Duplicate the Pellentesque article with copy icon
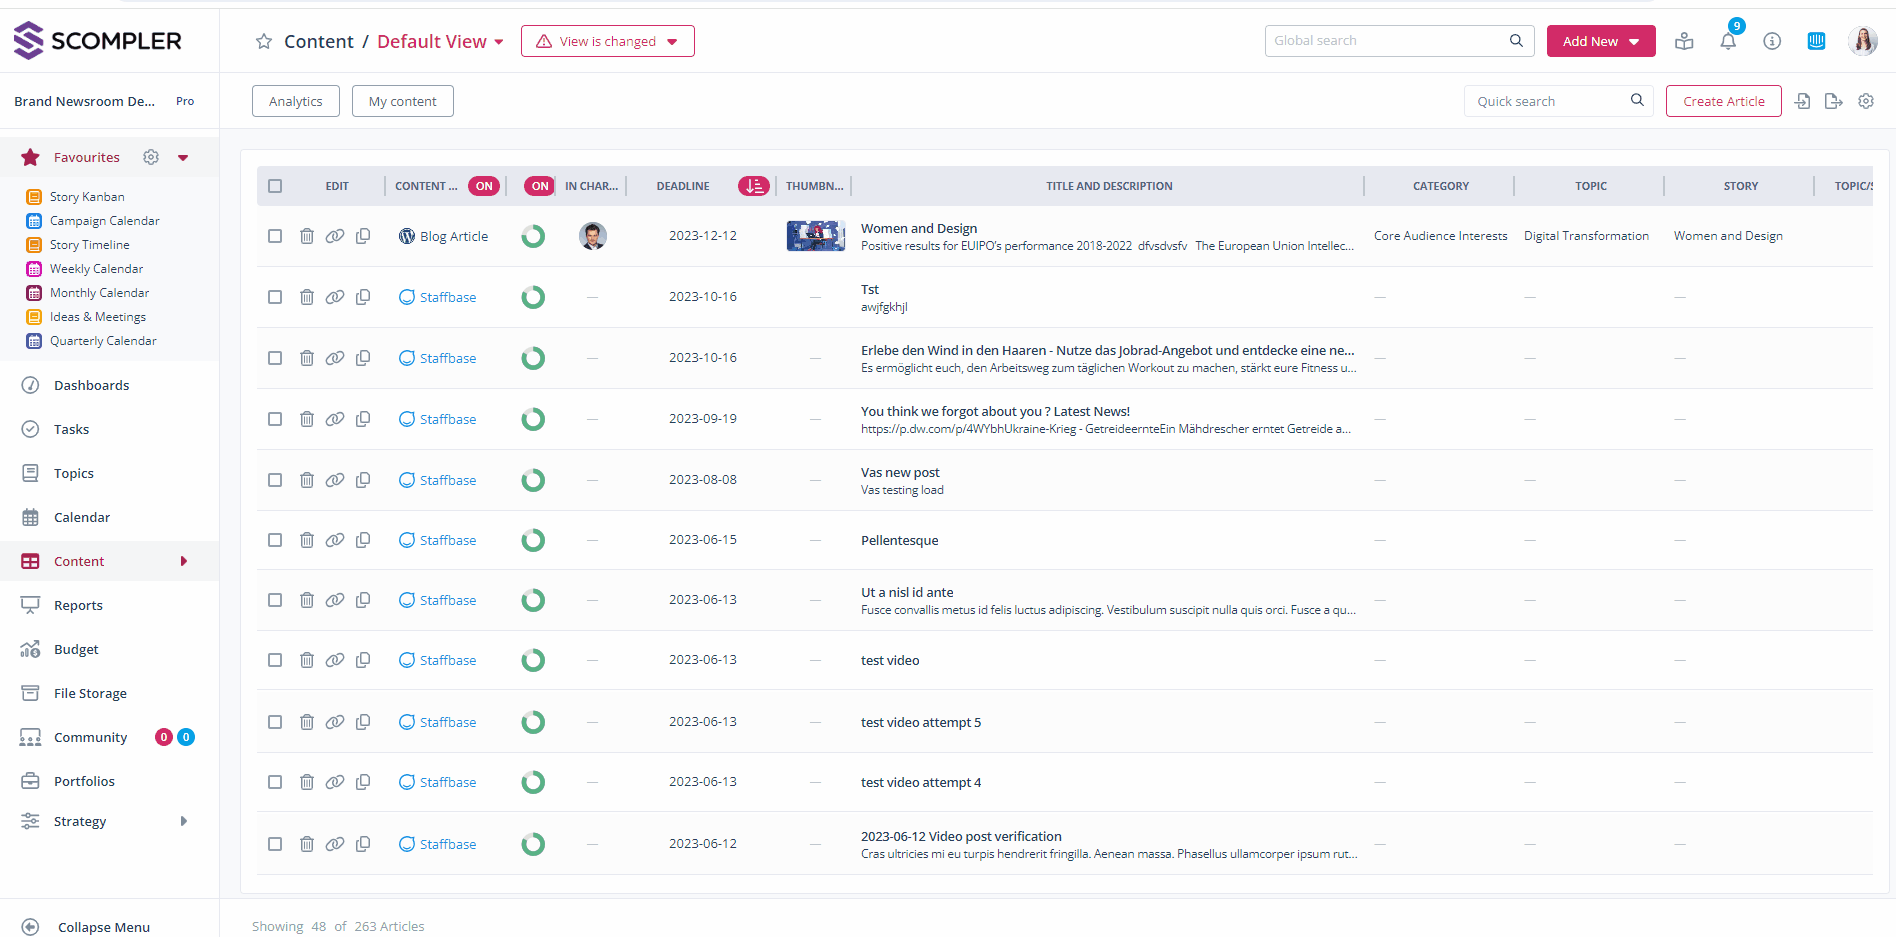This screenshot has width=1896, height=937. [x=363, y=540]
